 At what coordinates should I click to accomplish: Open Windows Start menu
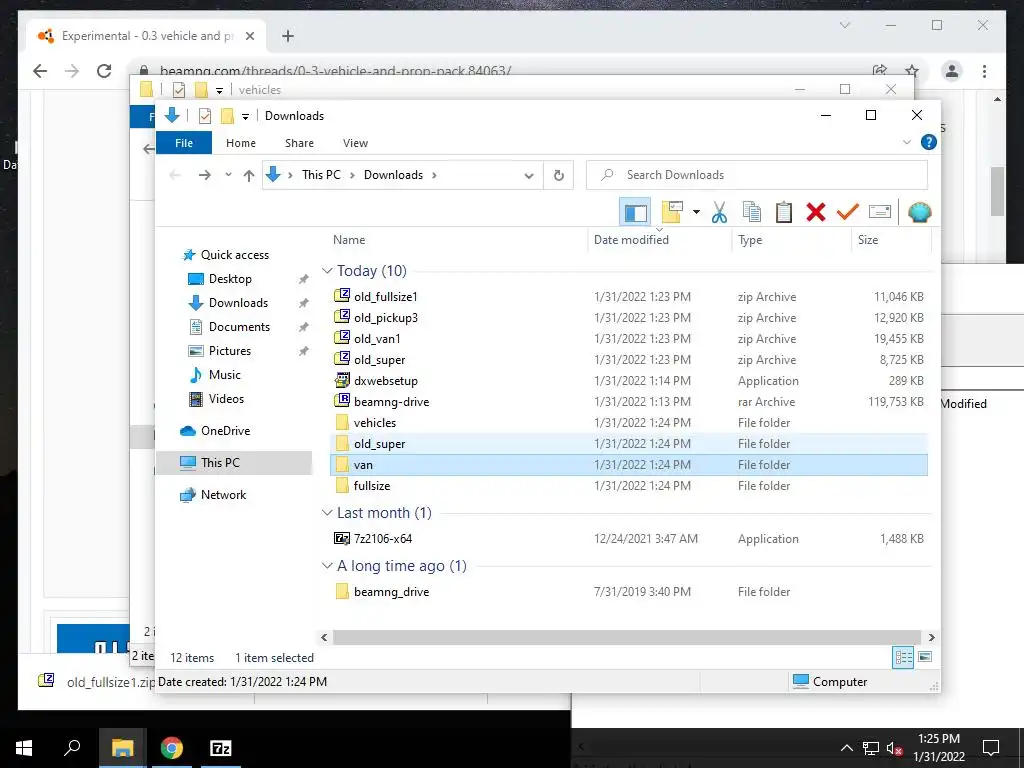click(x=24, y=748)
